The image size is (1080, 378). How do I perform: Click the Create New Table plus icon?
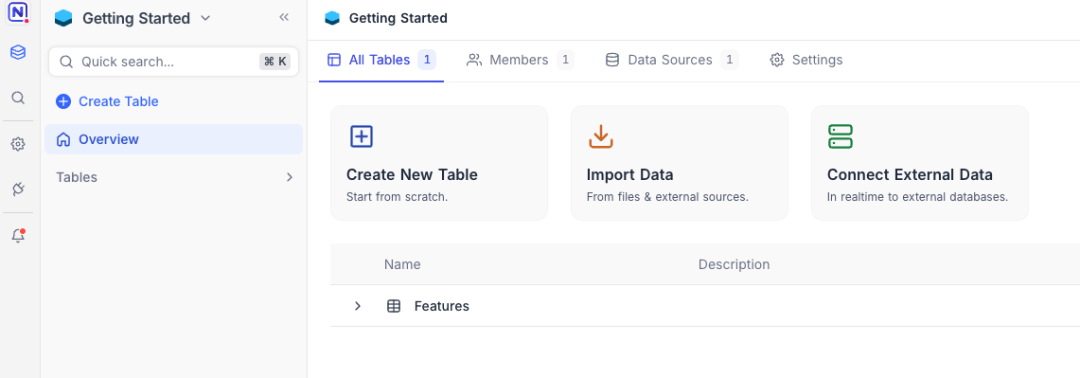click(362, 136)
